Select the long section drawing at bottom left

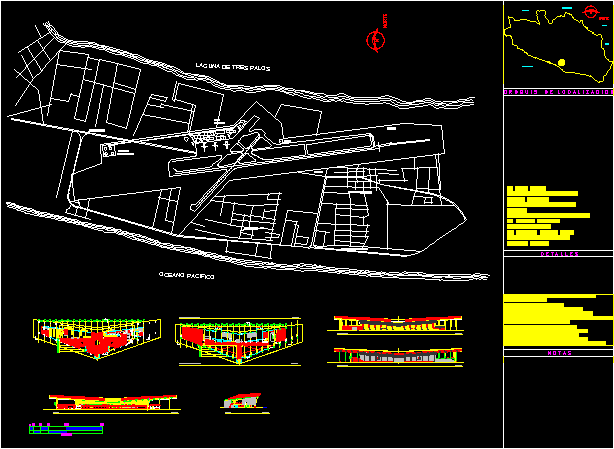tap(112, 402)
